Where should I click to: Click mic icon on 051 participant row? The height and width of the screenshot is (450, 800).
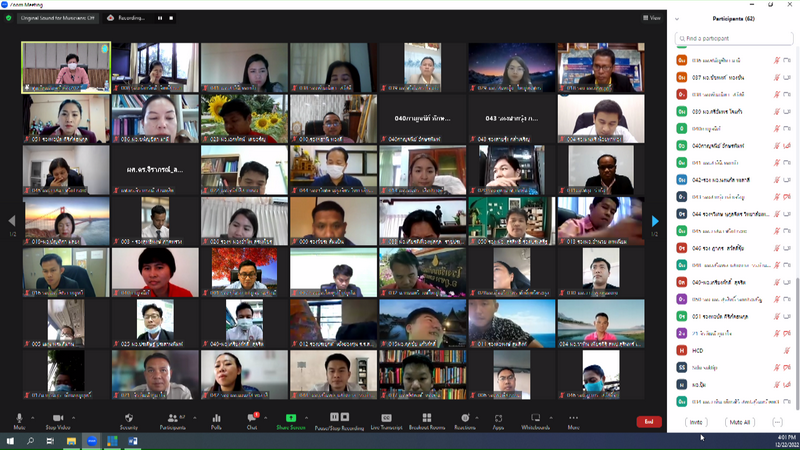pyautogui.click(x=776, y=316)
